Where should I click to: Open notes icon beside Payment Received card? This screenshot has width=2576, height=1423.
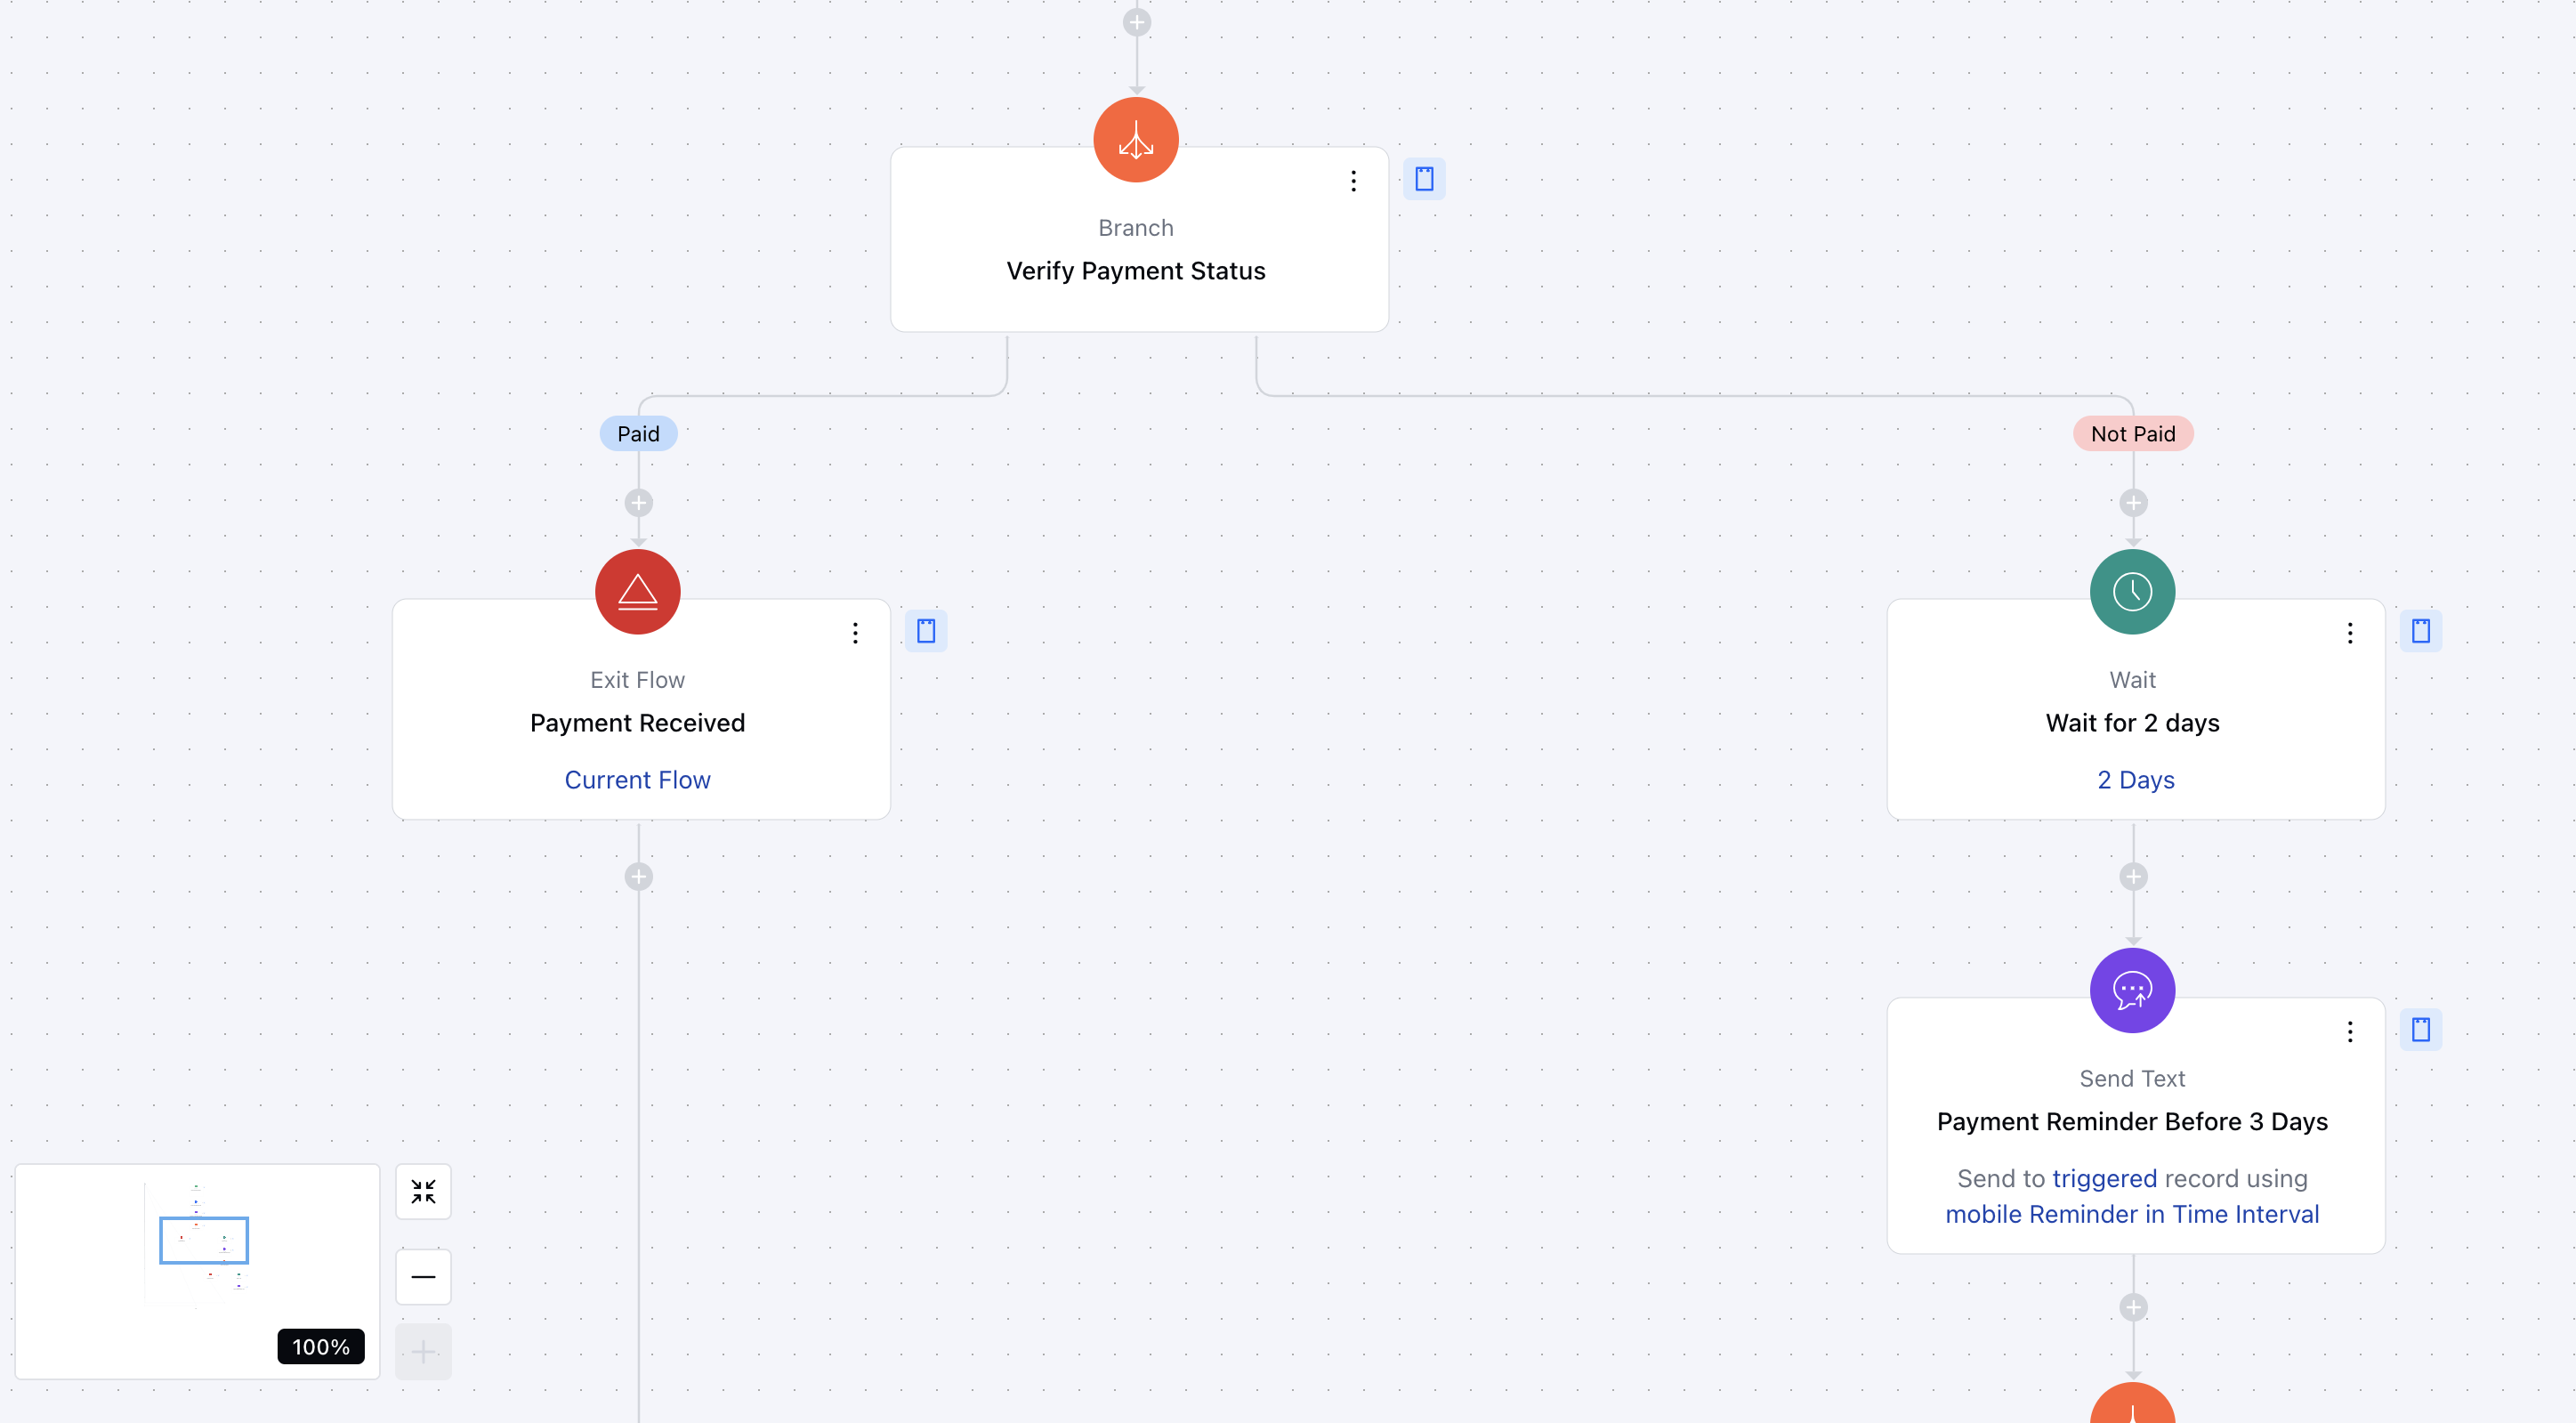tap(926, 631)
